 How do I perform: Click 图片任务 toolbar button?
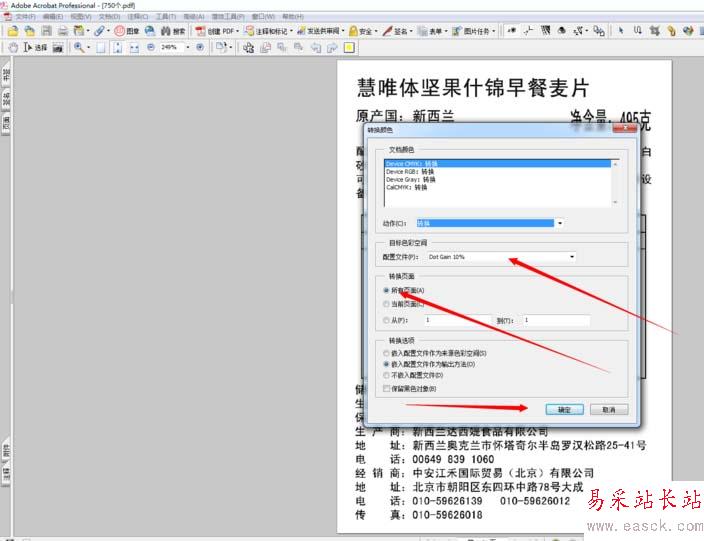[x=471, y=31]
